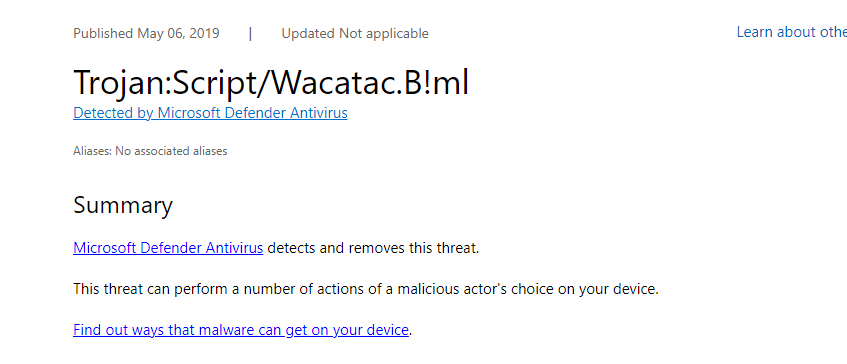Image resolution: width=847 pixels, height=364 pixels.
Task: Click the 'Learn about othe…' link at top right
Action: tap(791, 32)
